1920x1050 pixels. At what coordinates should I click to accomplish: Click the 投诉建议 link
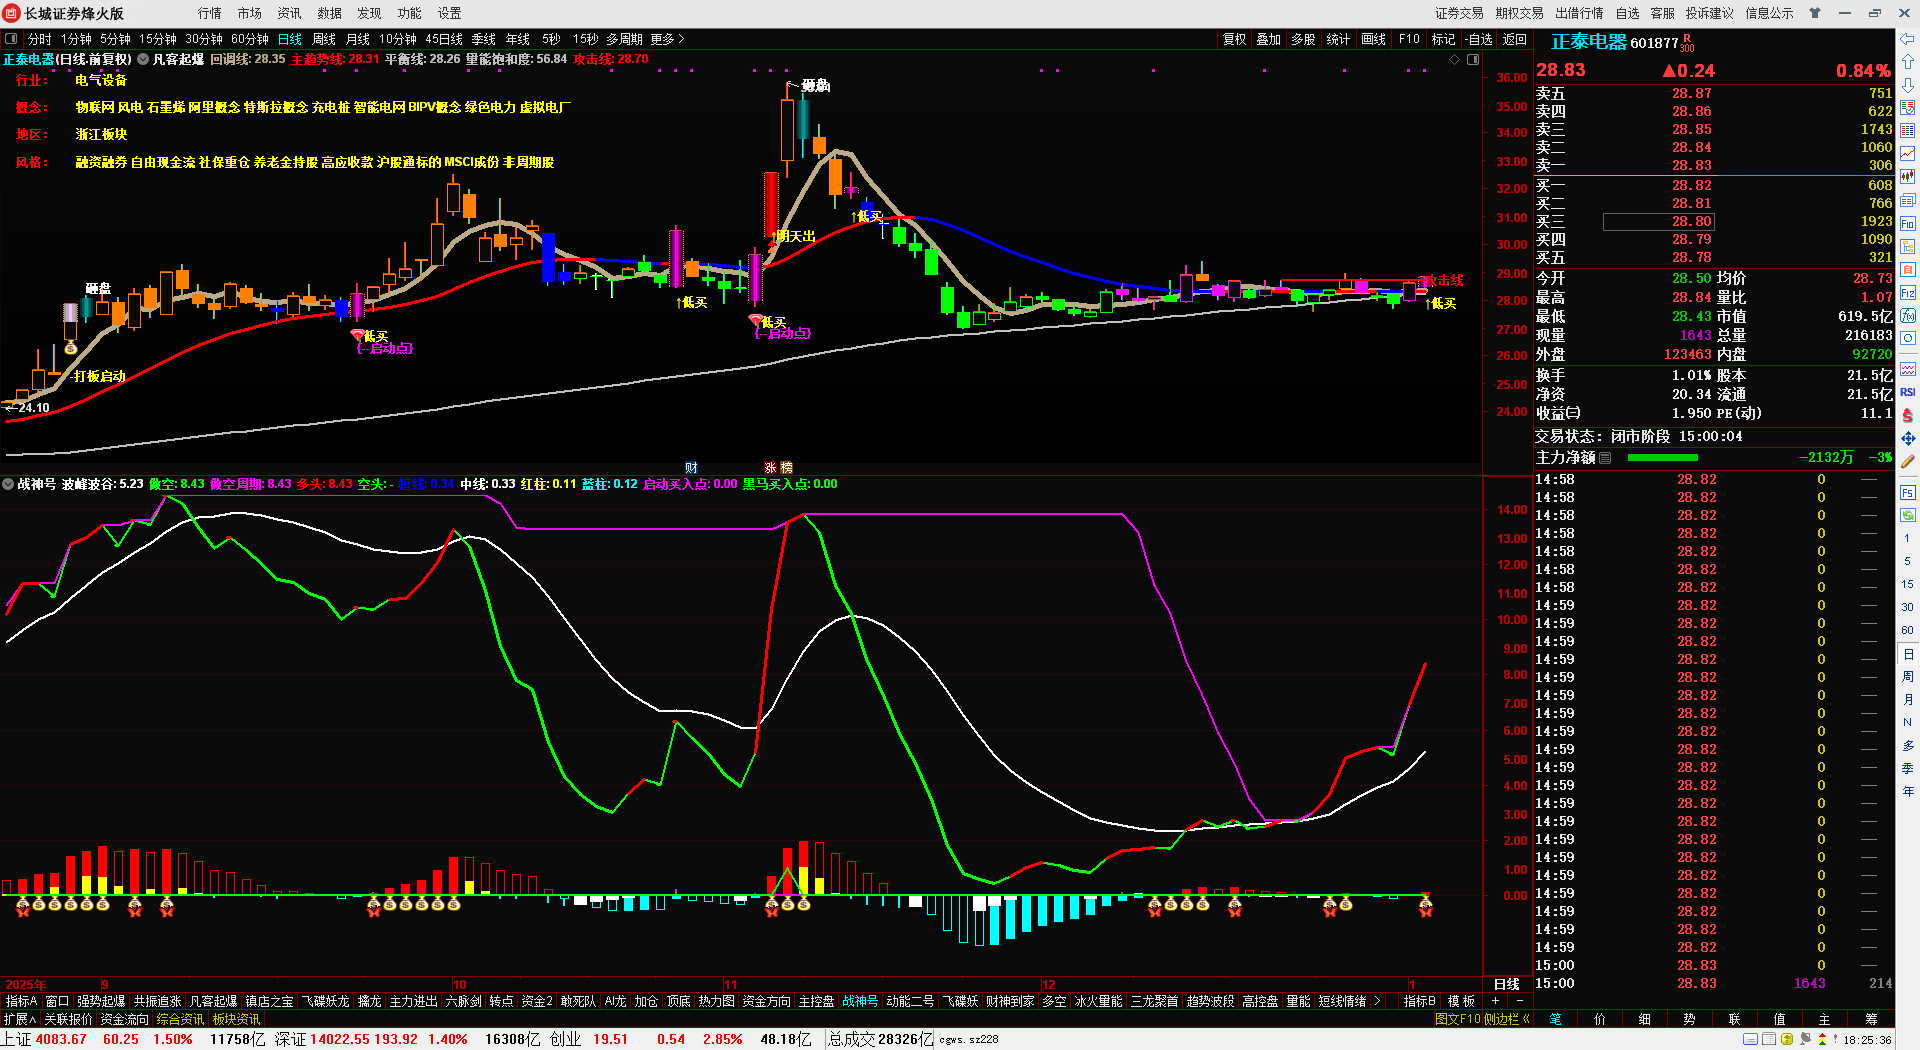click(1710, 13)
